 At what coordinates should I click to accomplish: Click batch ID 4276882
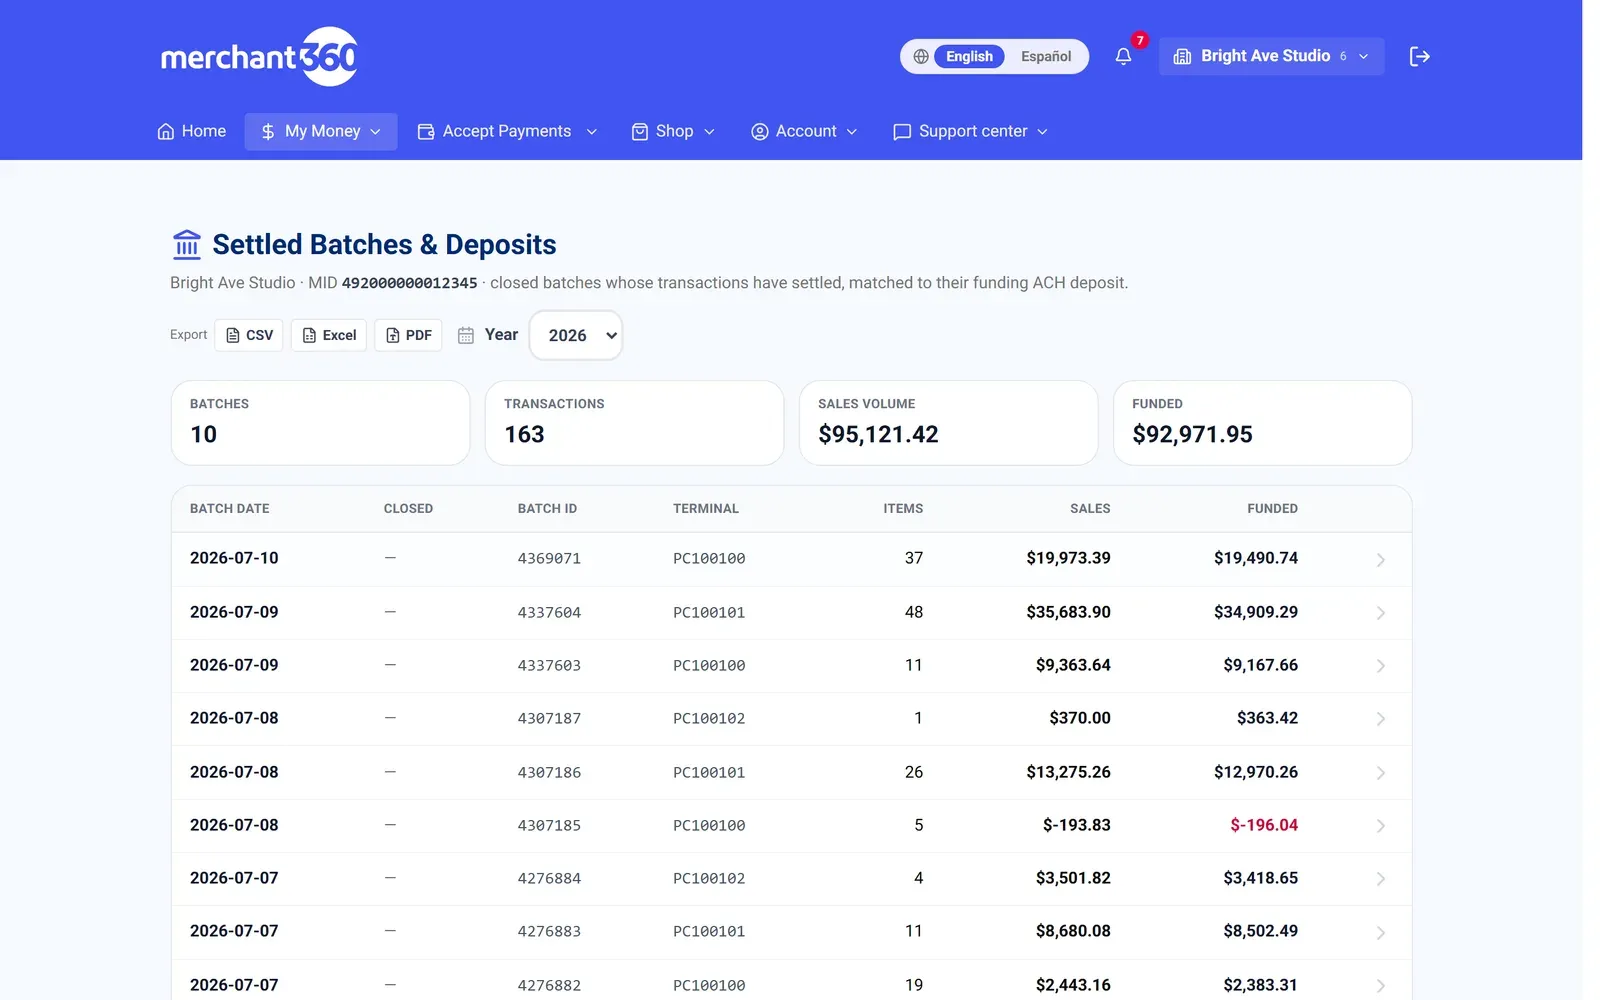pyautogui.click(x=549, y=985)
